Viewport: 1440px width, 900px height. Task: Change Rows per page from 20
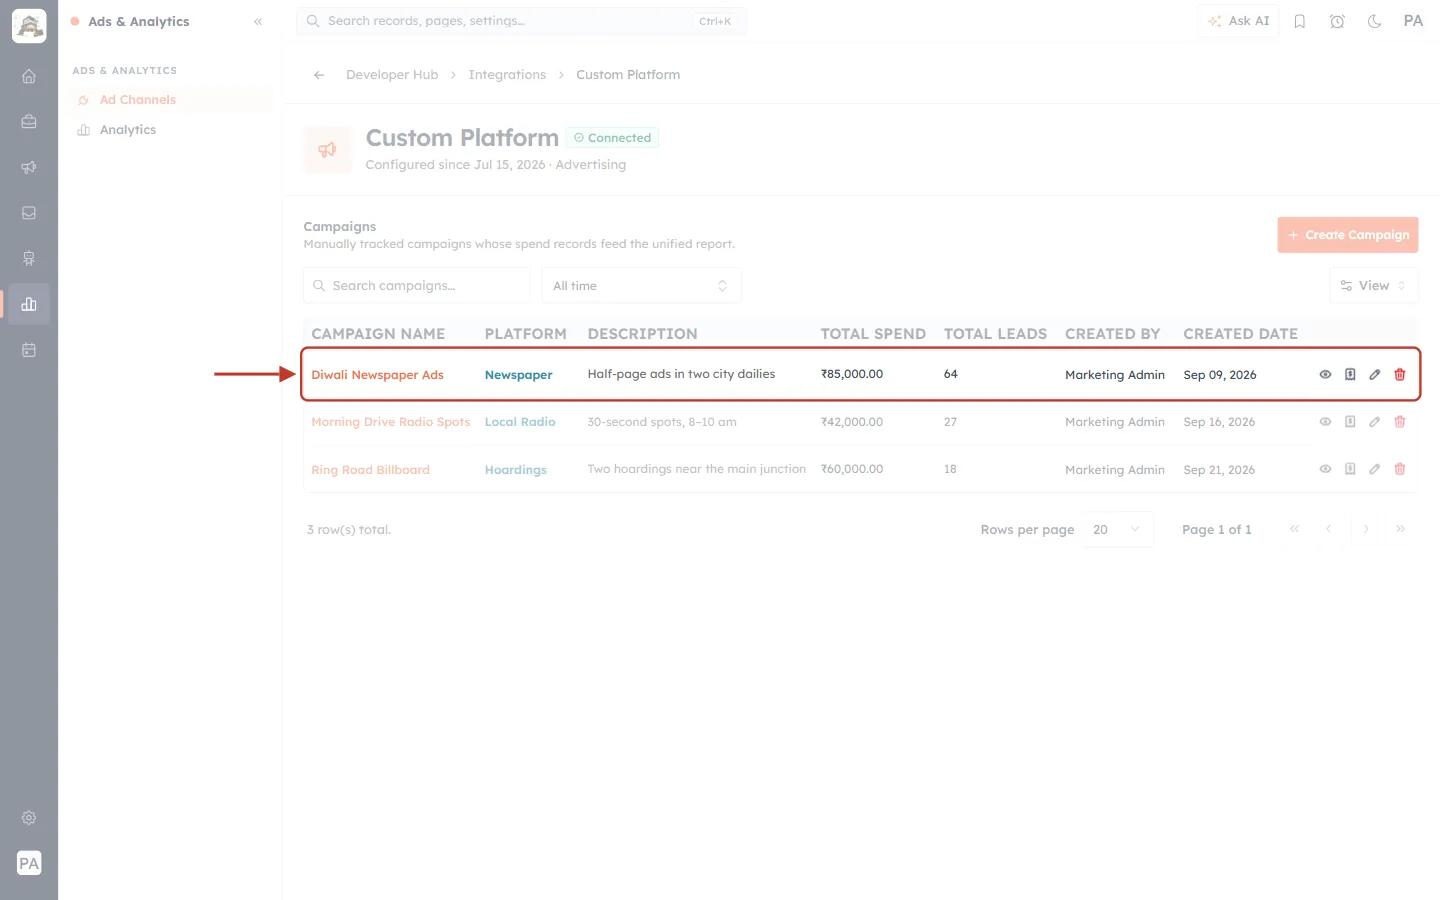(x=1117, y=530)
